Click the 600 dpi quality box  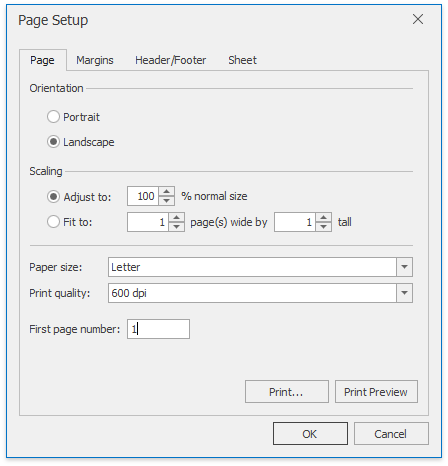252,293
